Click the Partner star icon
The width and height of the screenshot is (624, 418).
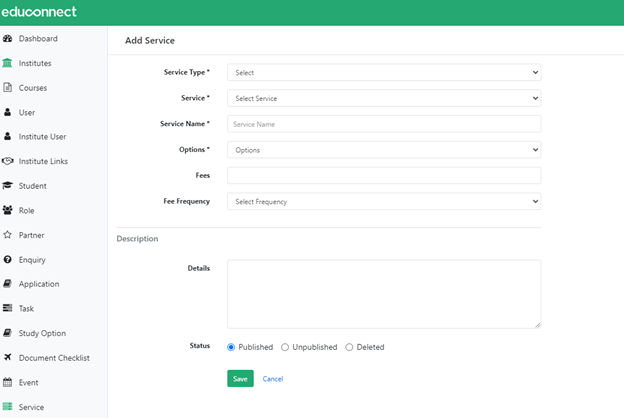(x=7, y=234)
